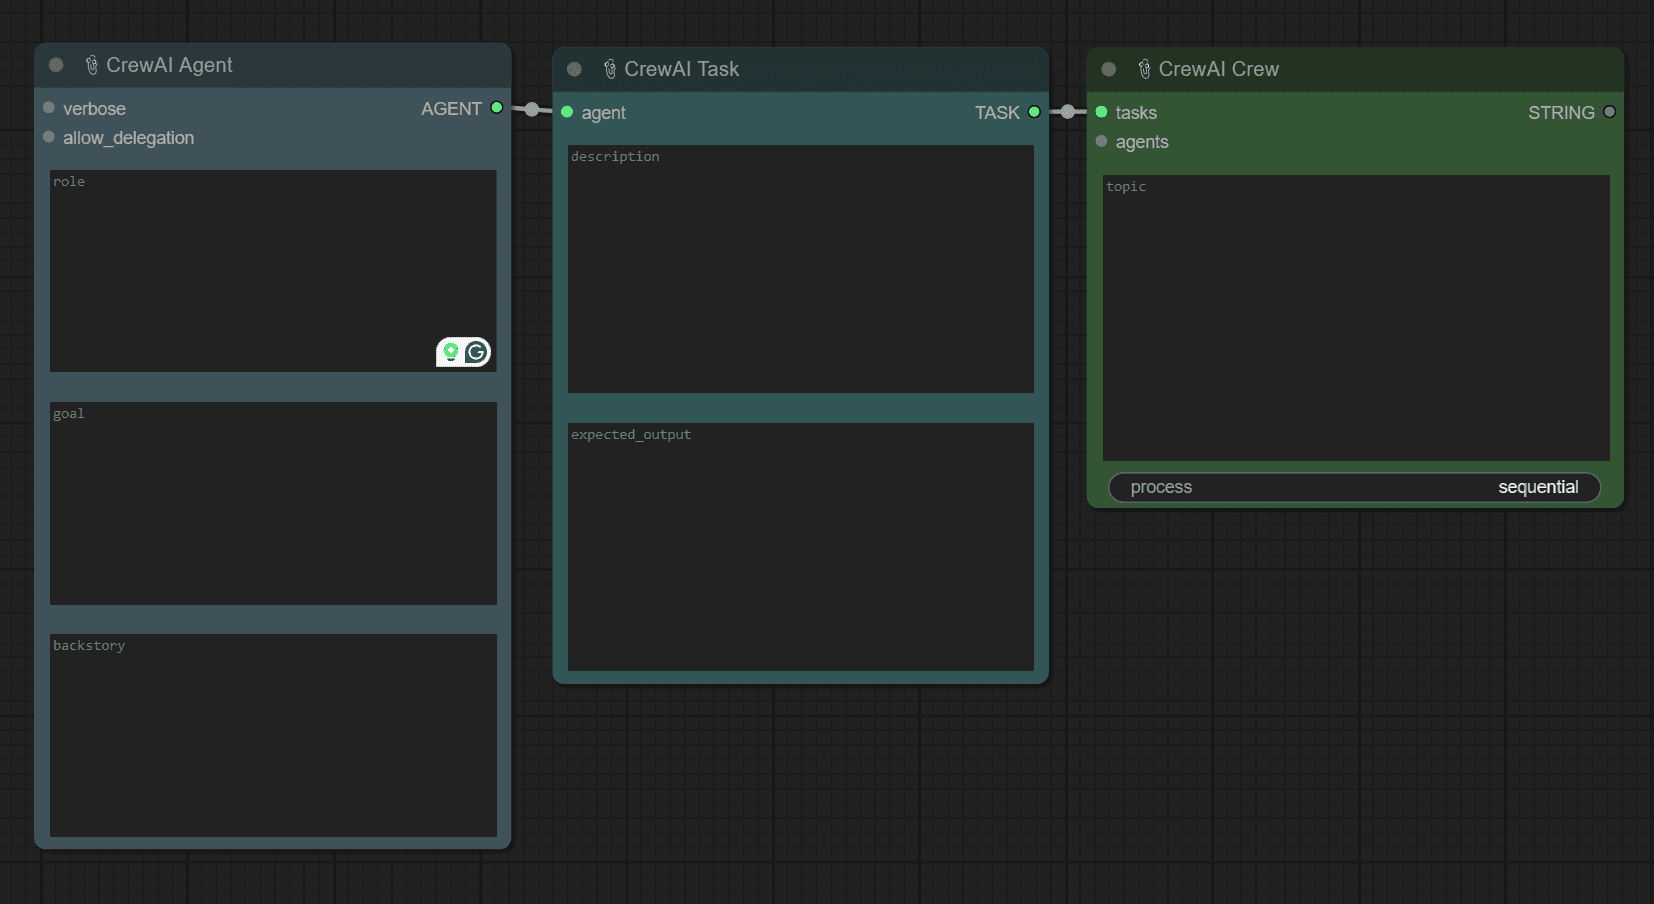
Task: Click the Grammarly G icon in role field
Action: [x=476, y=352]
